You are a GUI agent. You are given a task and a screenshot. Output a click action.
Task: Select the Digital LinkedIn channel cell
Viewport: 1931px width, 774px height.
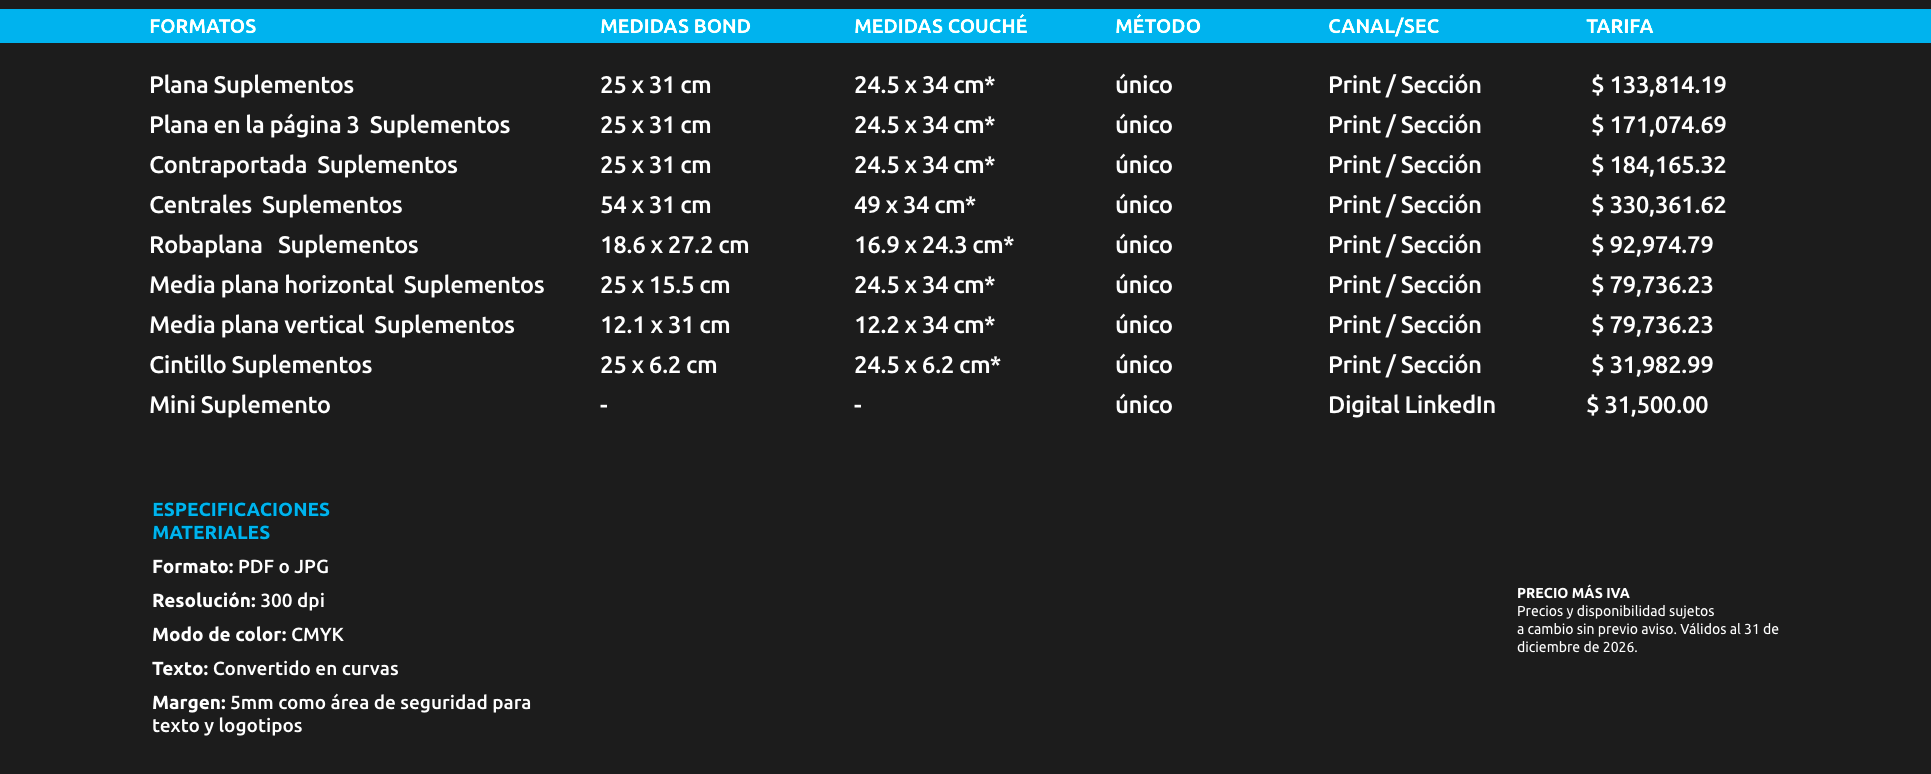[1411, 405]
